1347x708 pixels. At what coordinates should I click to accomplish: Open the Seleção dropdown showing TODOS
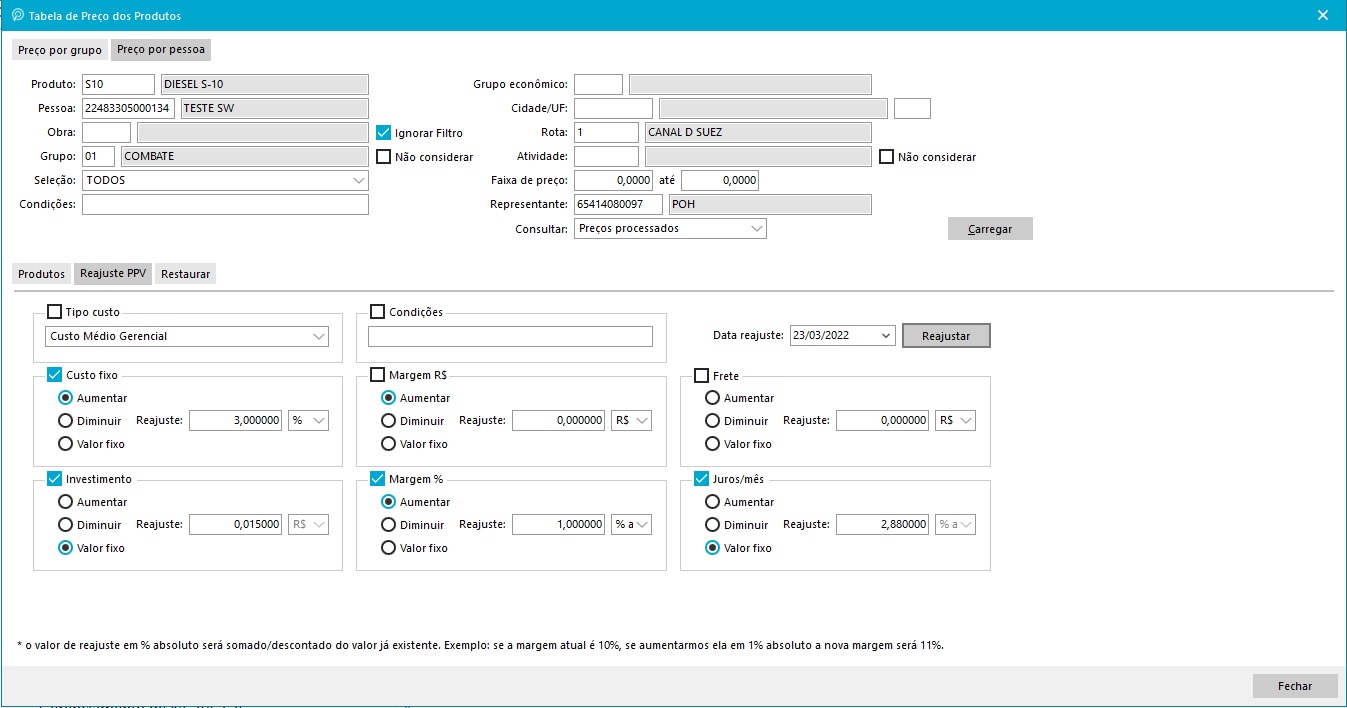pyautogui.click(x=225, y=180)
